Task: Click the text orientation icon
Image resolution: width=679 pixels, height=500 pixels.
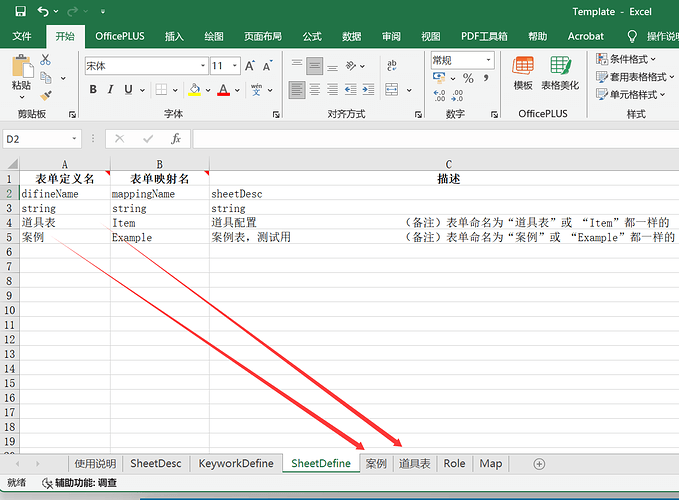Action: 351,66
